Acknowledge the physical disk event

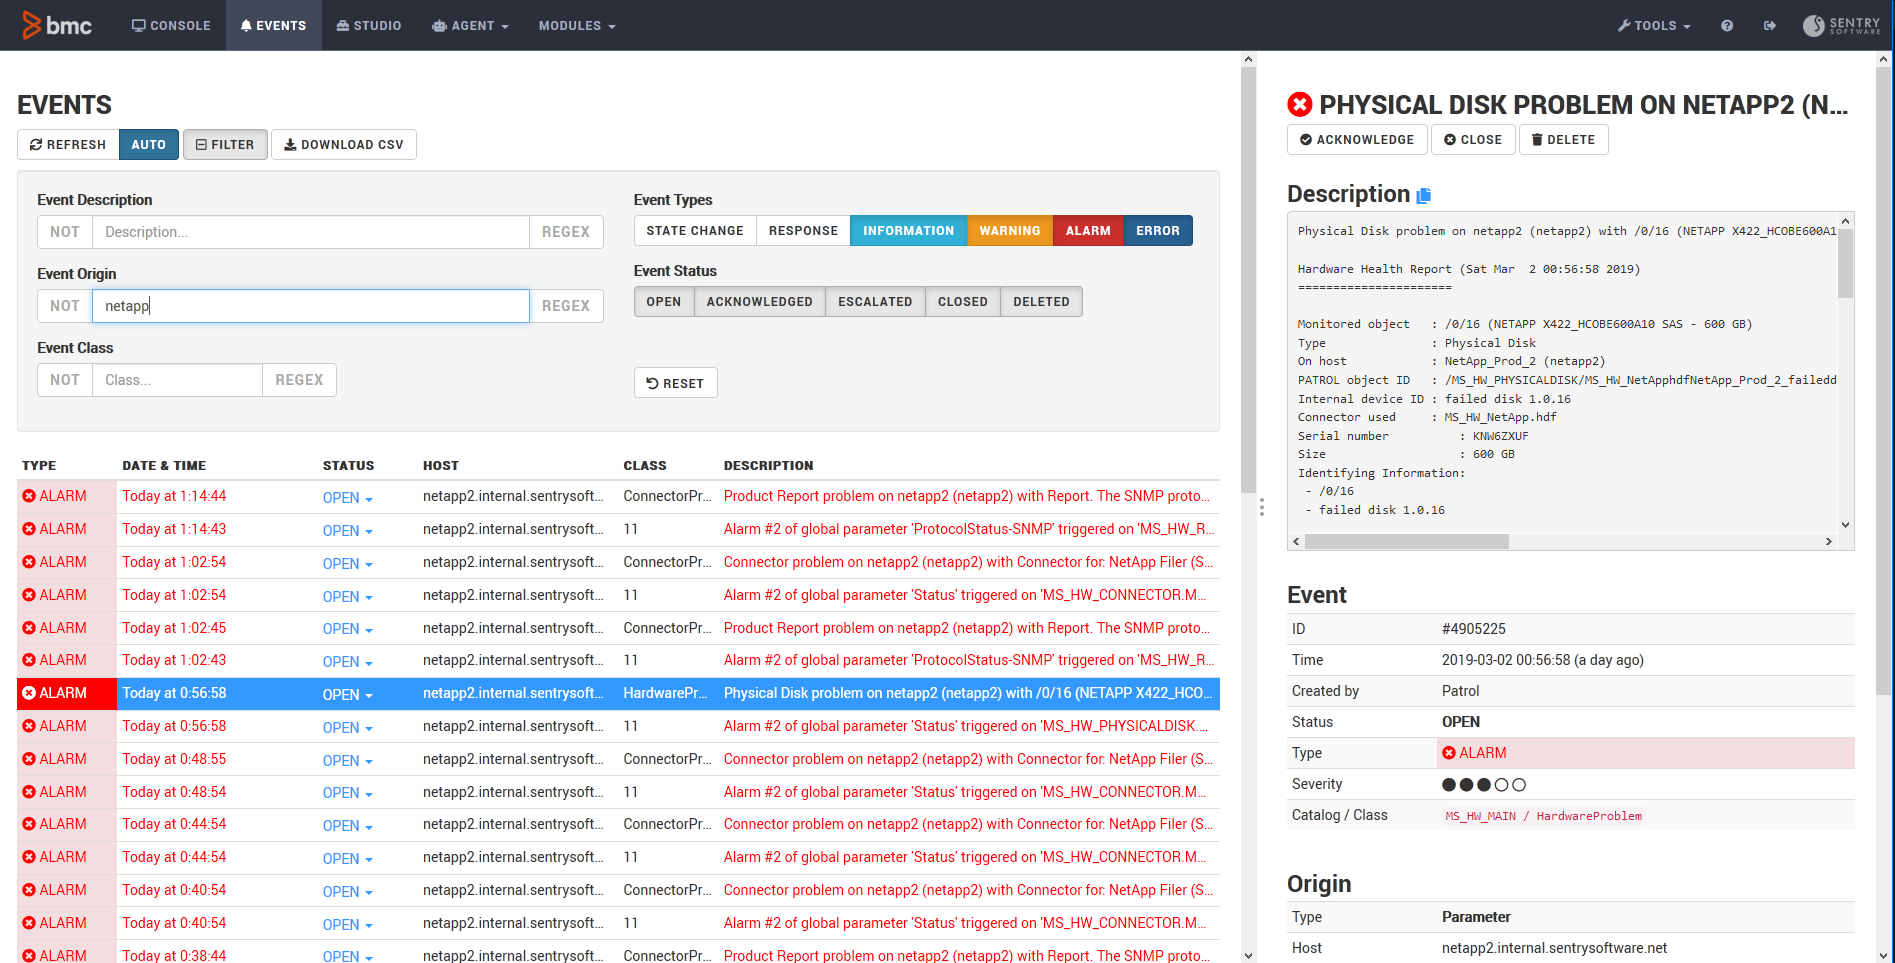(1357, 140)
